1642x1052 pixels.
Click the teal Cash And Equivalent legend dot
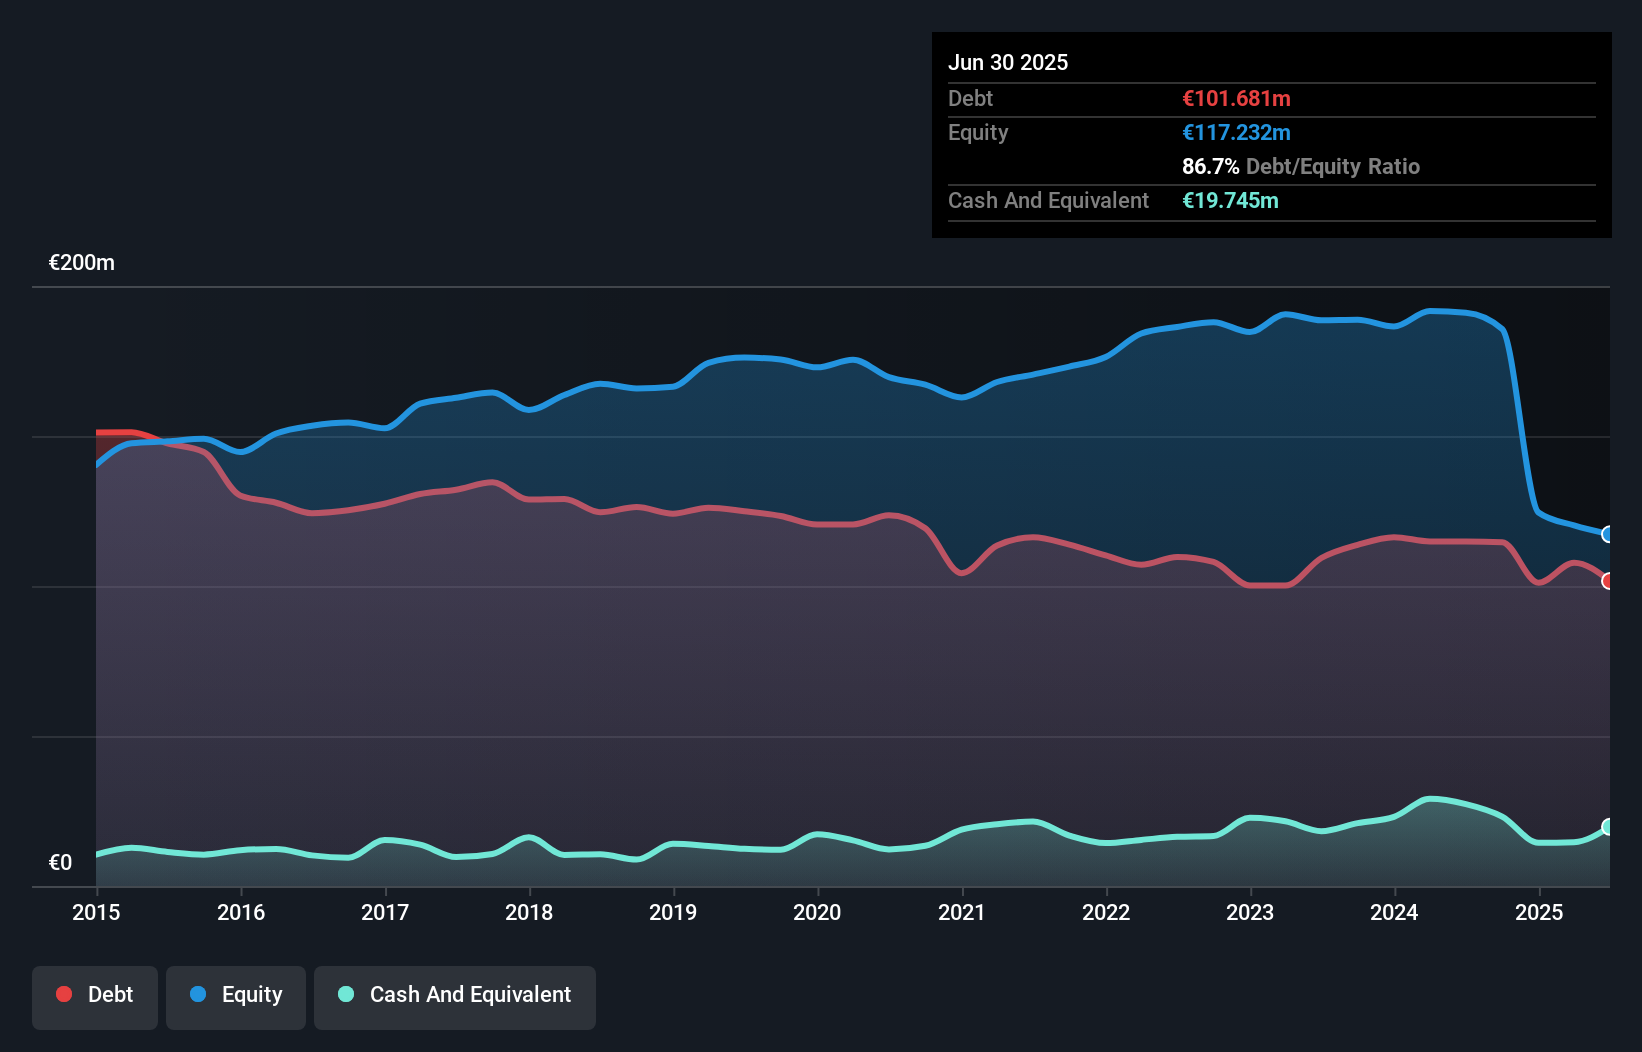(x=344, y=994)
